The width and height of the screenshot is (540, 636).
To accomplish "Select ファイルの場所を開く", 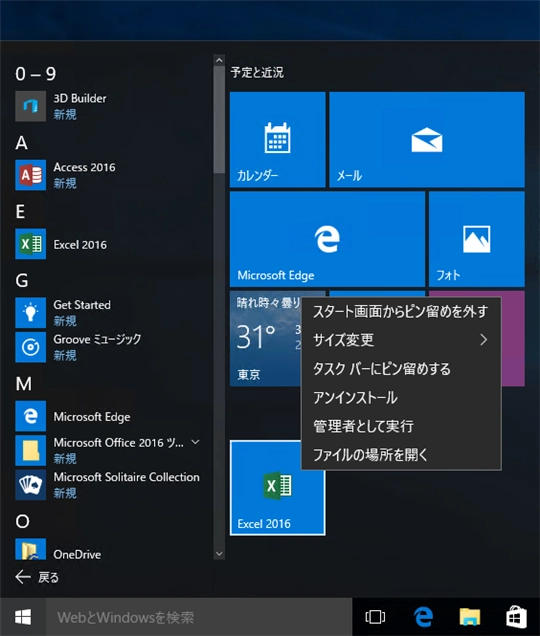I will (401, 455).
